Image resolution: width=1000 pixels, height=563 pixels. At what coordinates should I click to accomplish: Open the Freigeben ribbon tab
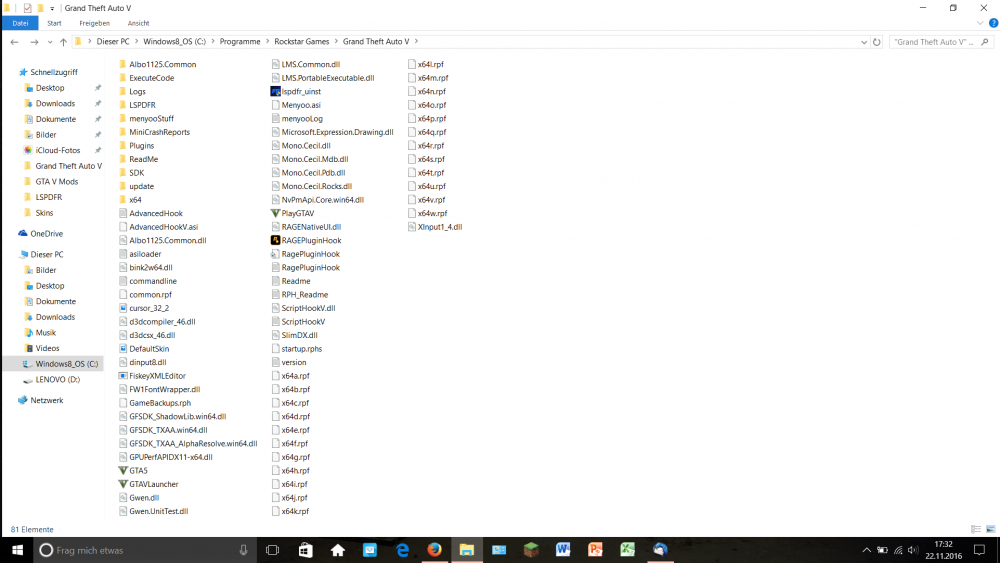pyautogui.click(x=94, y=23)
